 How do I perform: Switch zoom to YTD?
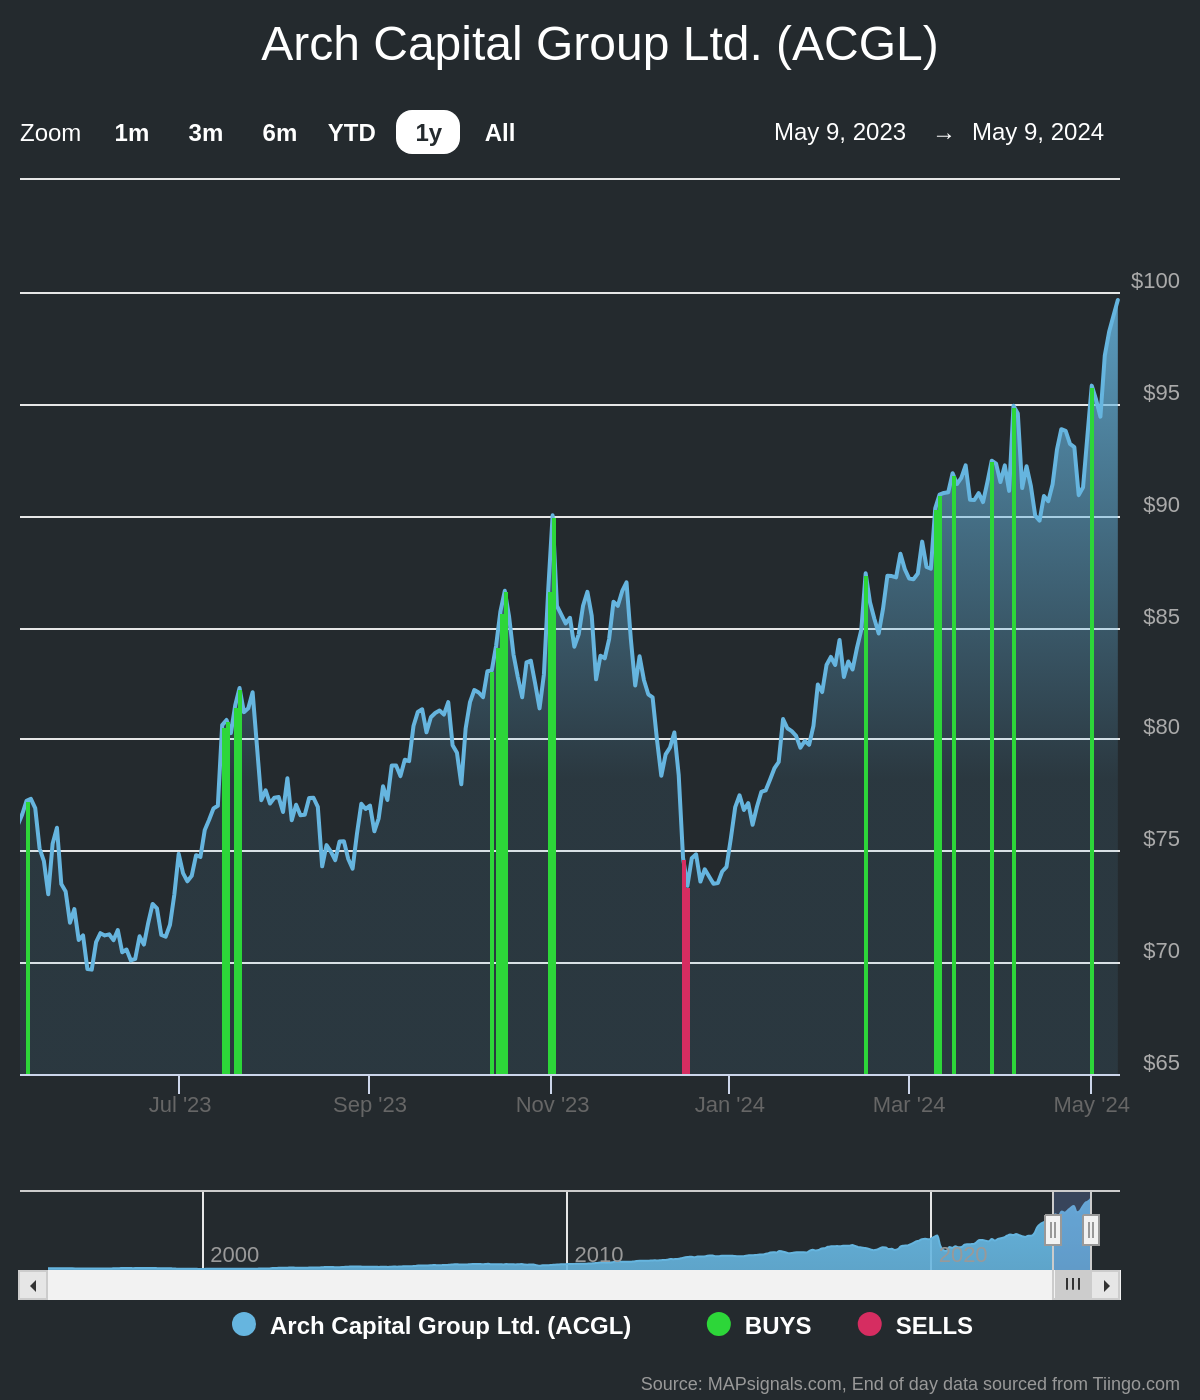pos(352,132)
